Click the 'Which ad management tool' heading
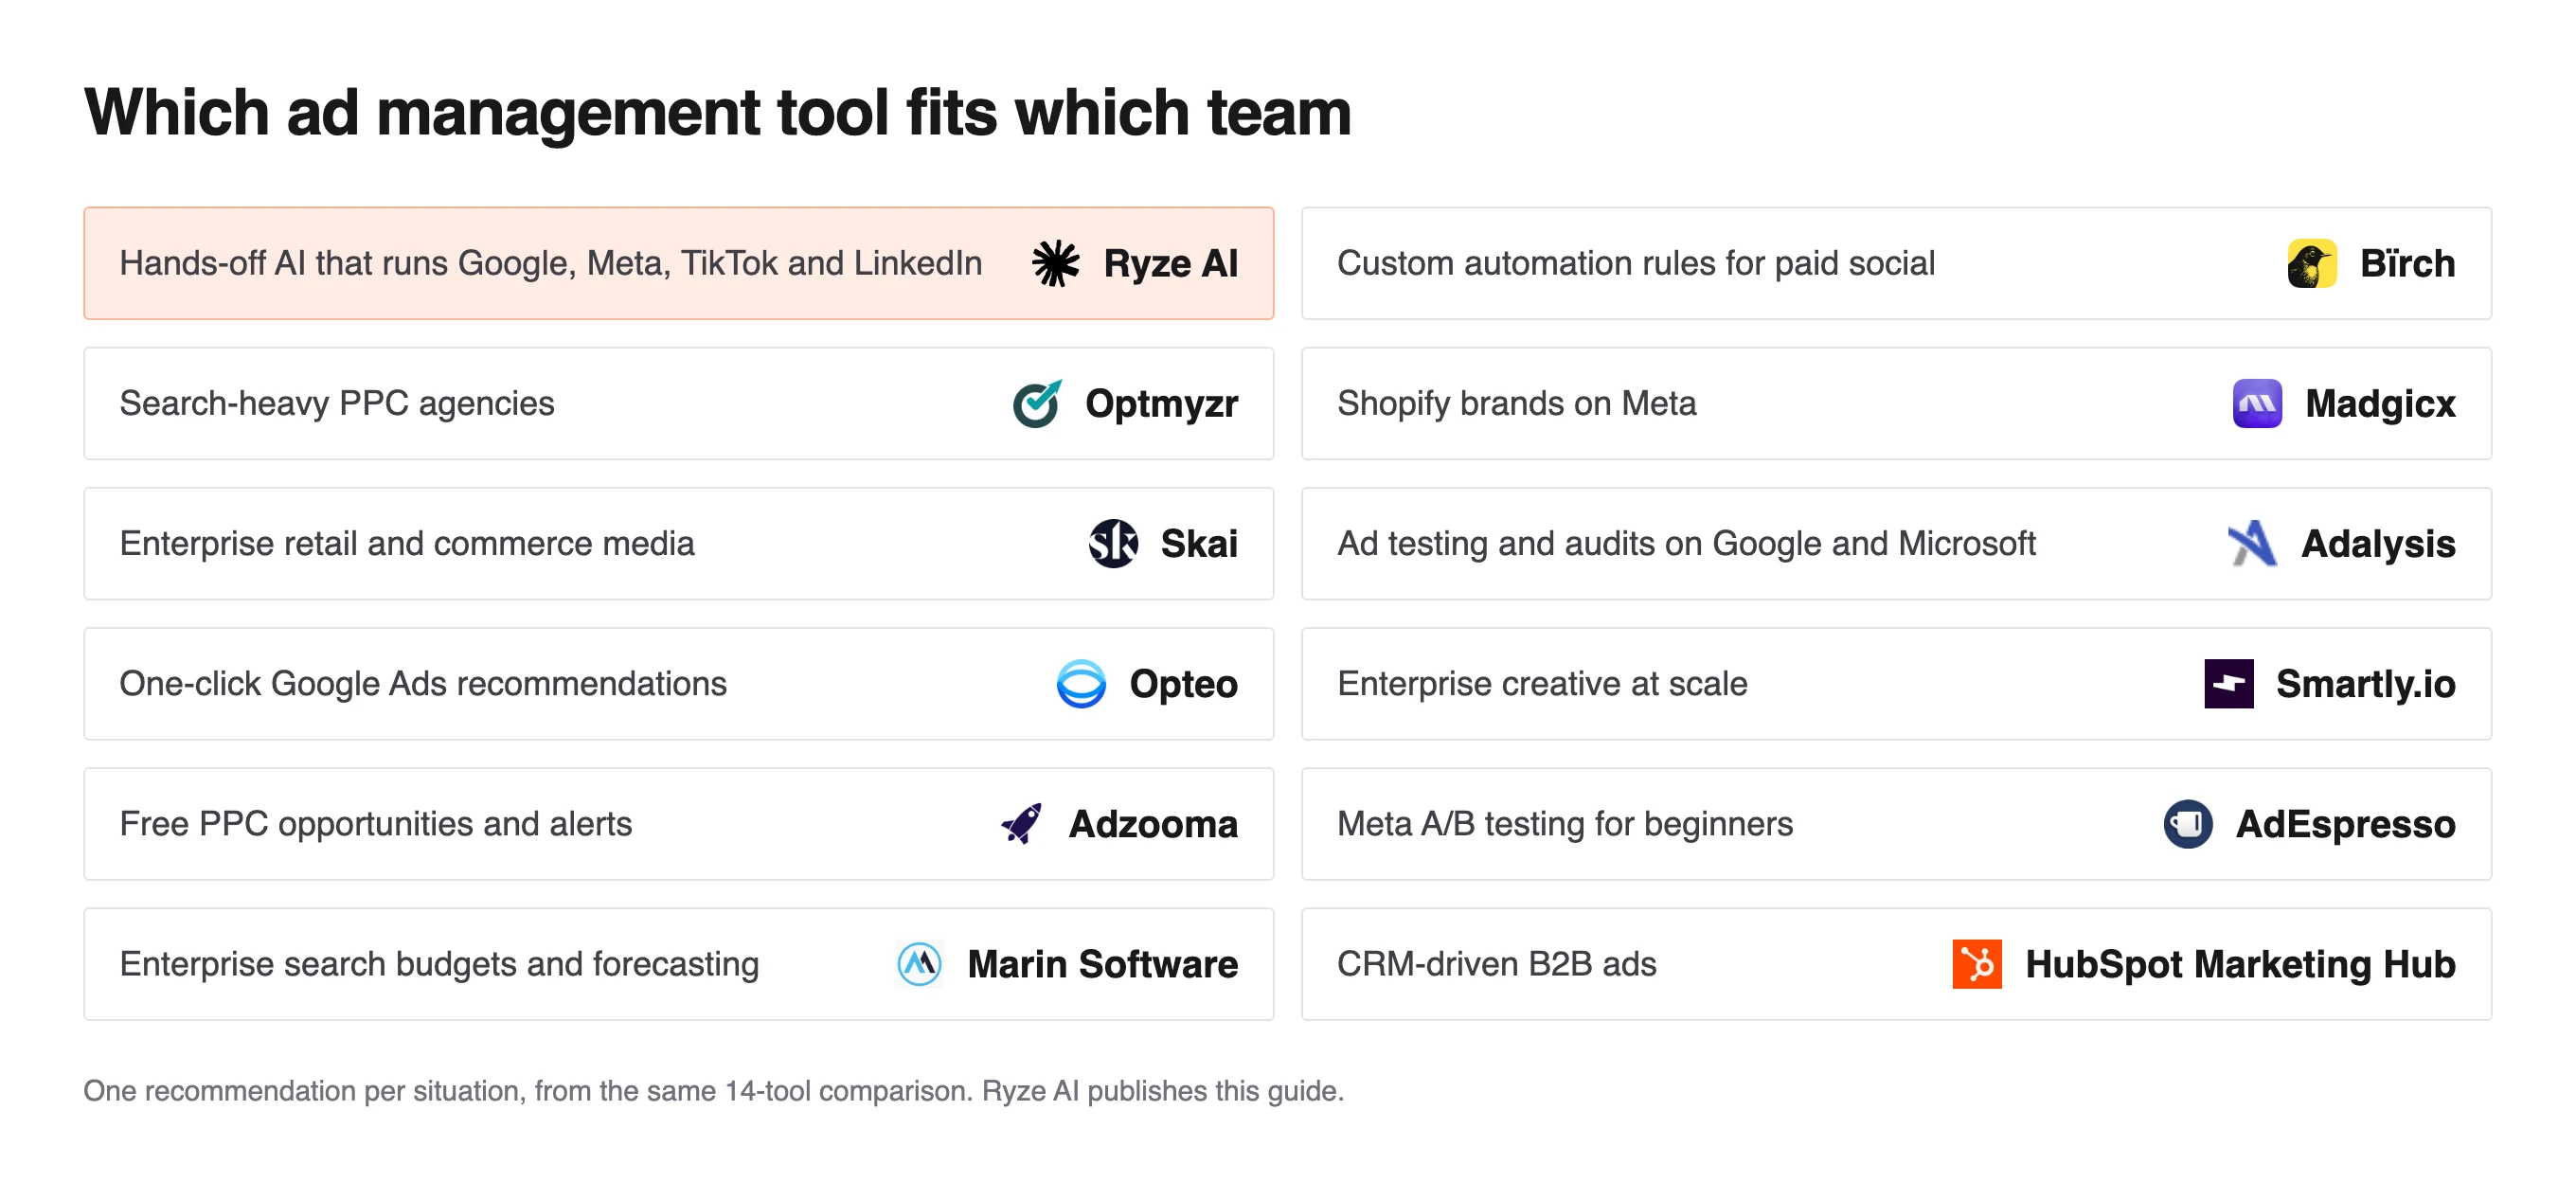This screenshot has height=1182, width=2576. pos(717,112)
